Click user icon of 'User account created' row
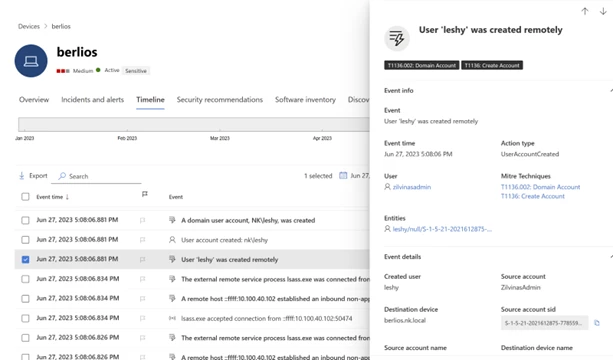613x360 pixels. click(172, 240)
